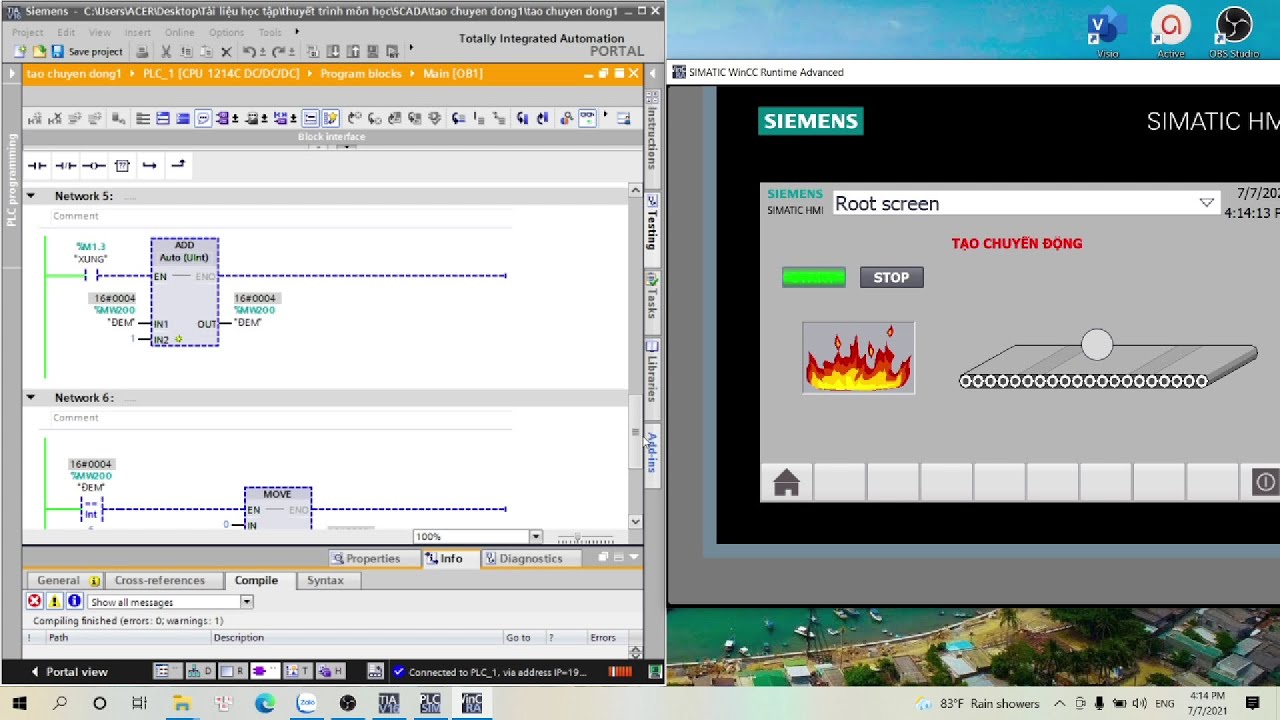Click the Save project toolbar button
1280x720 pixels.
coord(87,52)
